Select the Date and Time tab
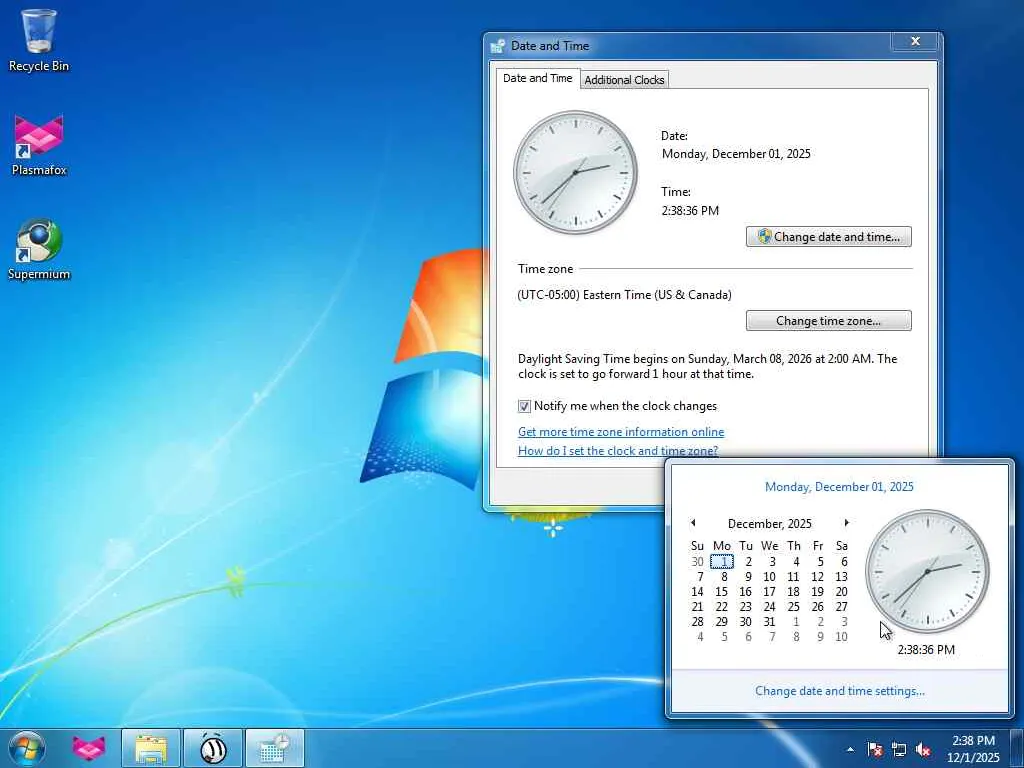This screenshot has height=768, width=1024. [537, 78]
